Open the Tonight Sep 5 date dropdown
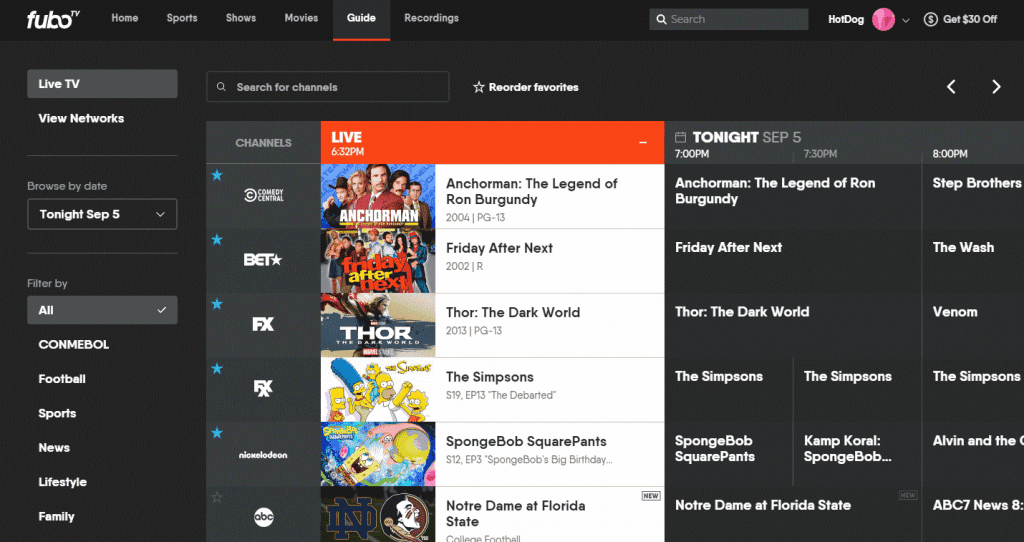 (x=102, y=214)
